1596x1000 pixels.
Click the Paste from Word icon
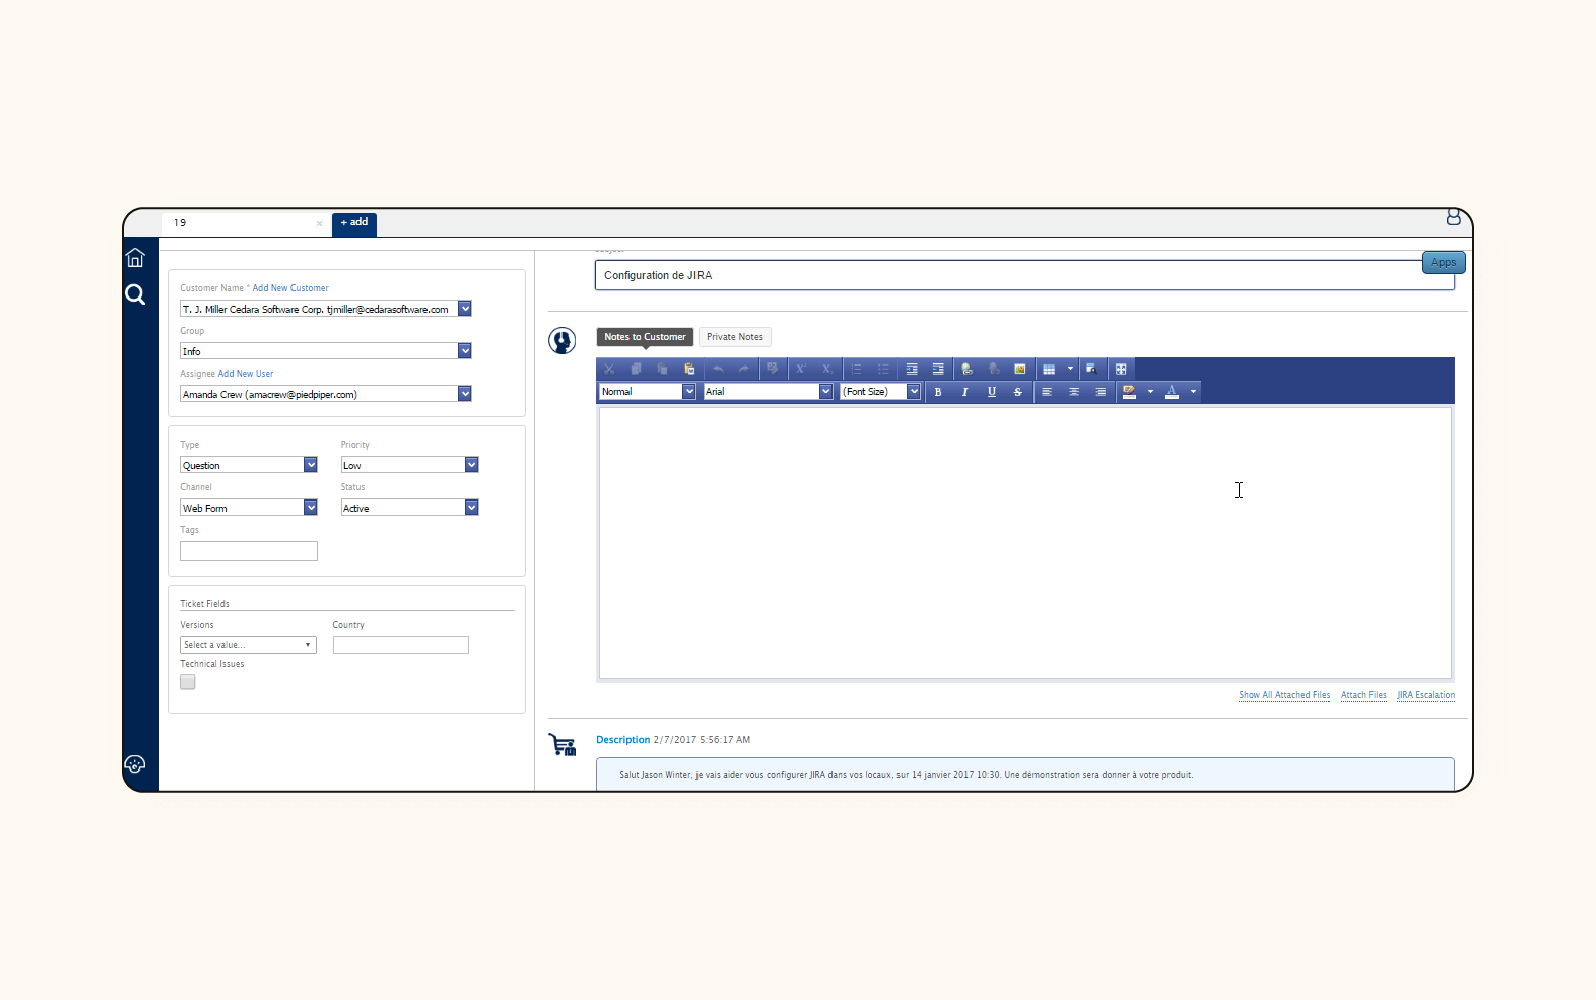click(689, 369)
